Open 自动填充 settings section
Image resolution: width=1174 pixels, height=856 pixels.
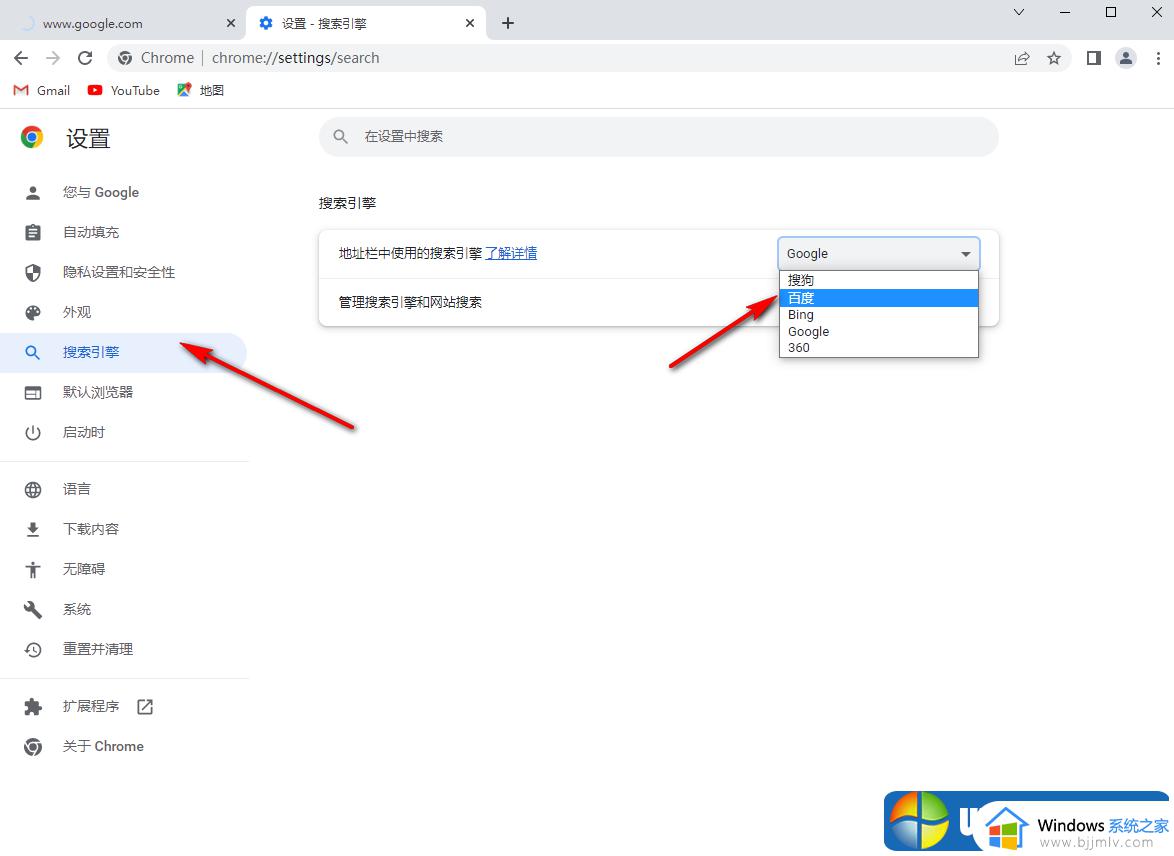(x=124, y=232)
